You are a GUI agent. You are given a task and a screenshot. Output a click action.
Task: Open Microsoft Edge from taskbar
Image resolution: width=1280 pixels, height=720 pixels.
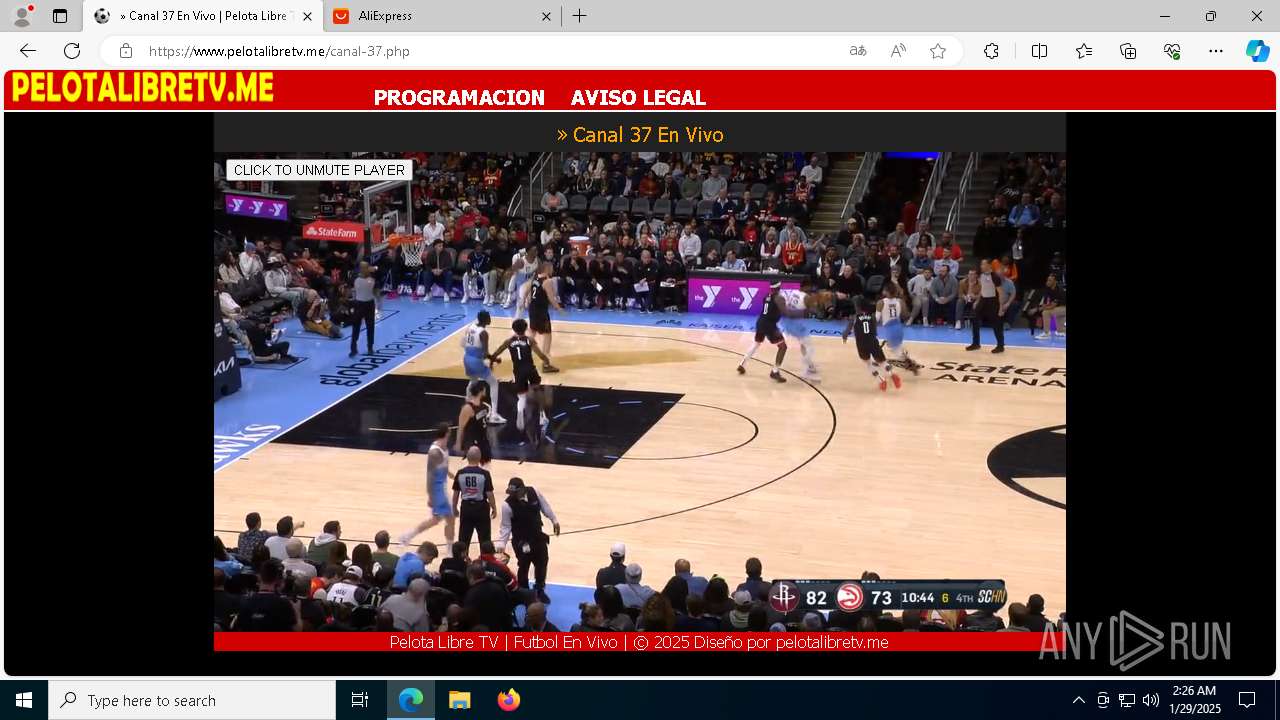pos(411,700)
